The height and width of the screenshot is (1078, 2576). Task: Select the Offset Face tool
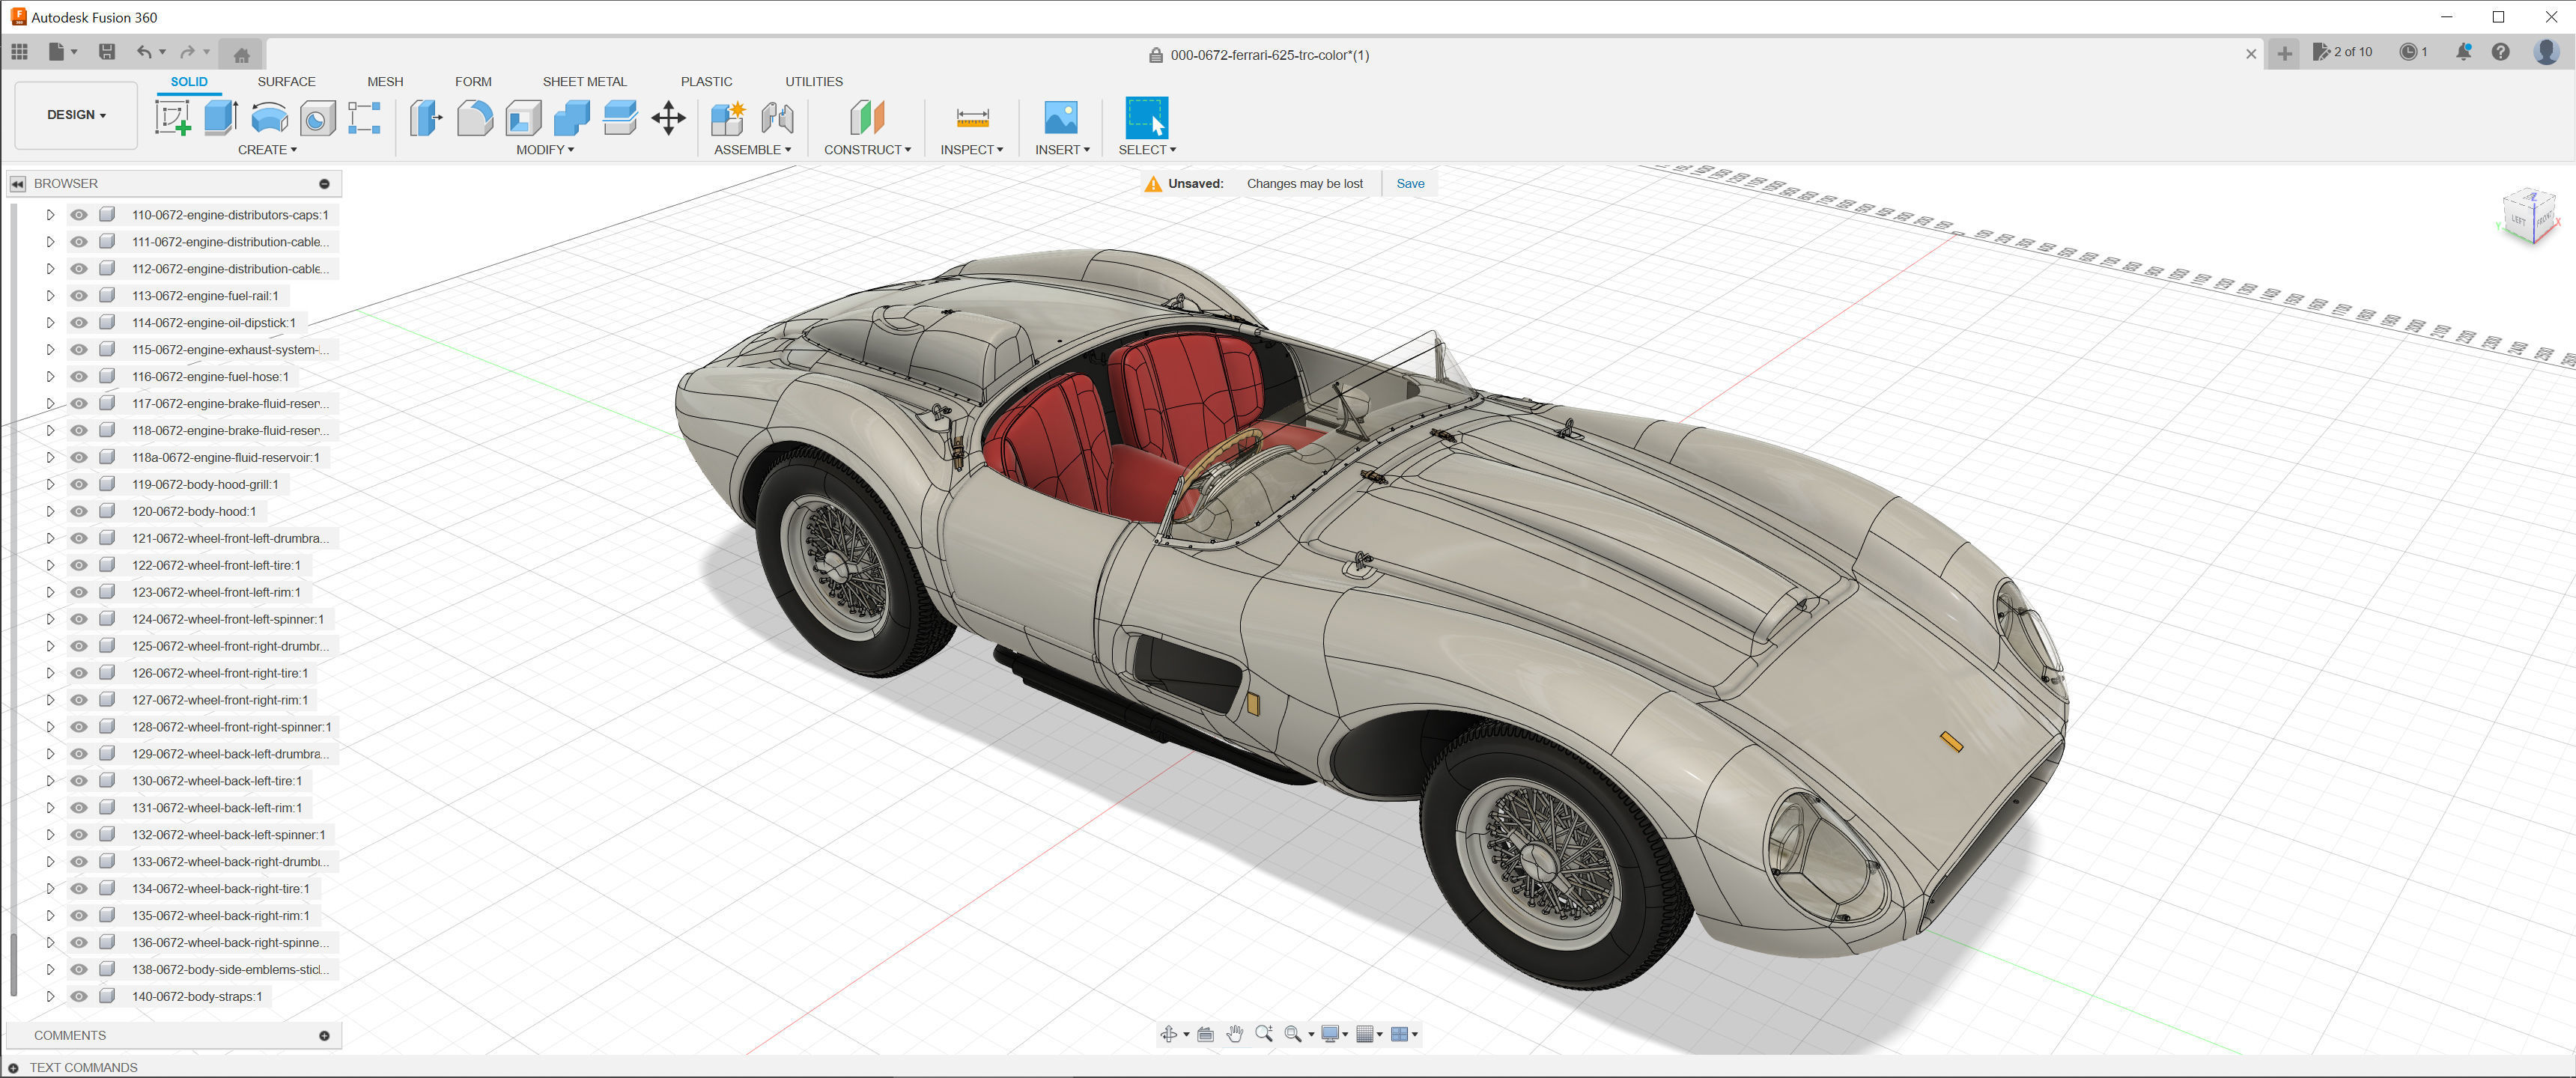point(620,118)
